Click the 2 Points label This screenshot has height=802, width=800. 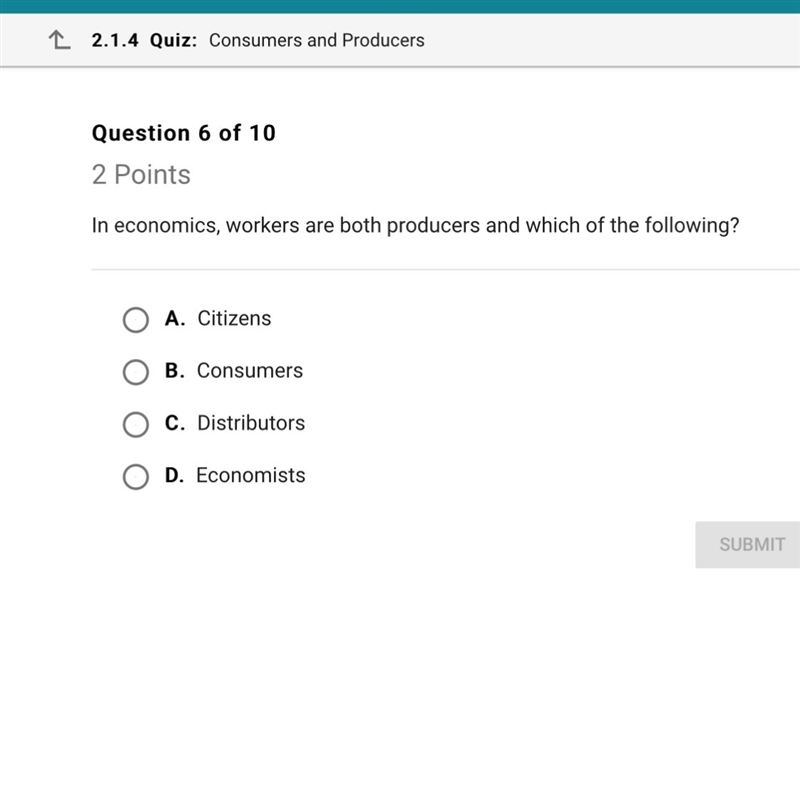(x=141, y=174)
